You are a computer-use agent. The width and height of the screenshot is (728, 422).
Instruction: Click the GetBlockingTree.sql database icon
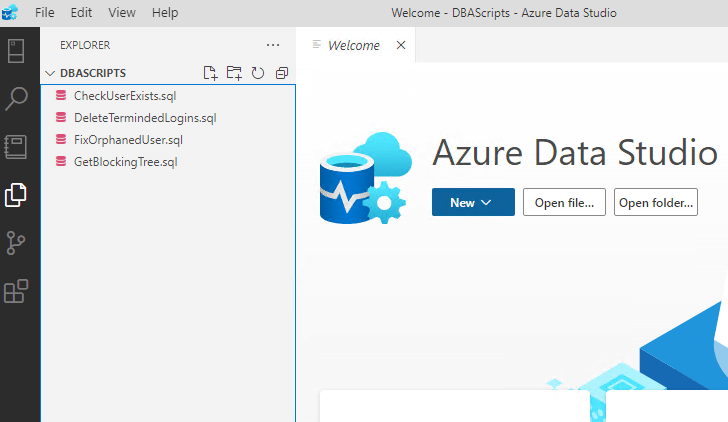[61, 162]
